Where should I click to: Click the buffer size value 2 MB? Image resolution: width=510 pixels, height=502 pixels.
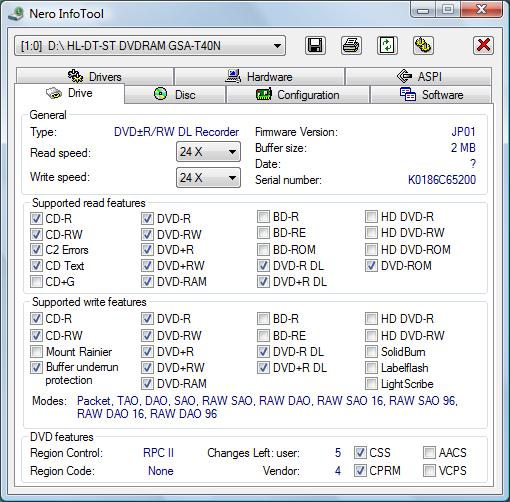(x=463, y=148)
